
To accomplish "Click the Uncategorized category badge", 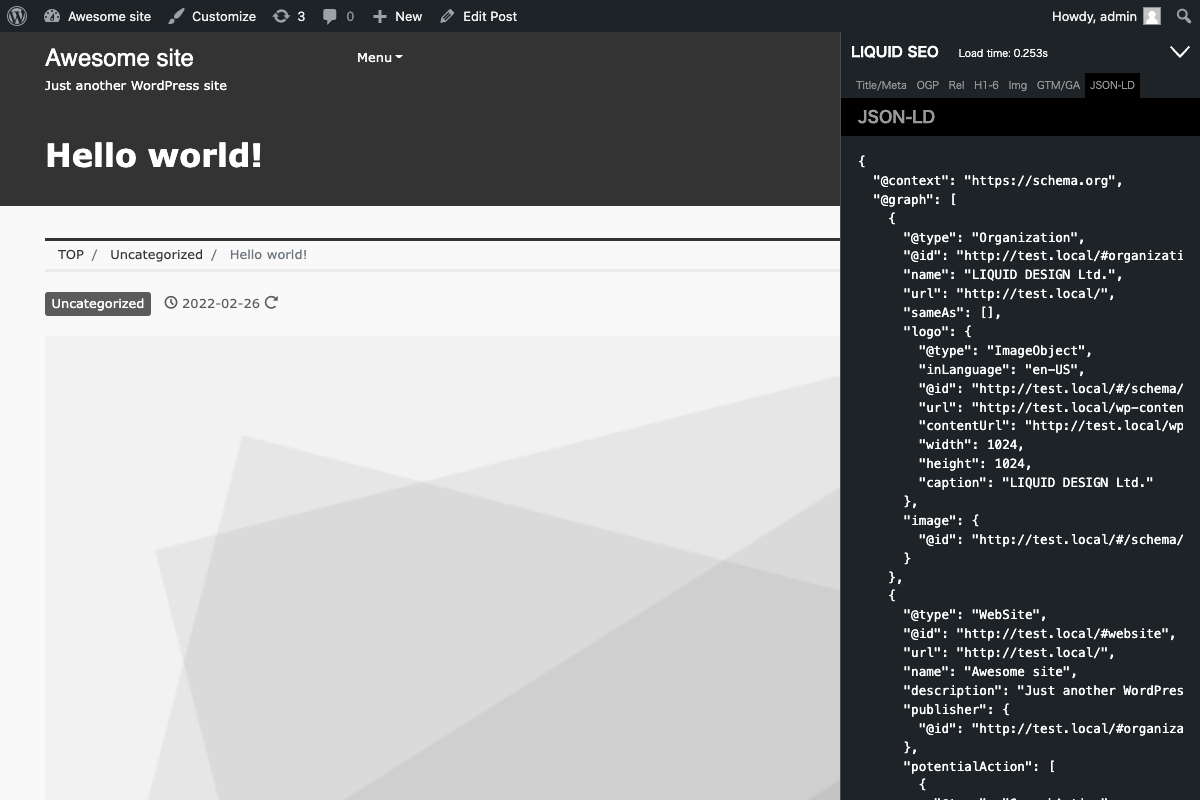I will [x=98, y=303].
